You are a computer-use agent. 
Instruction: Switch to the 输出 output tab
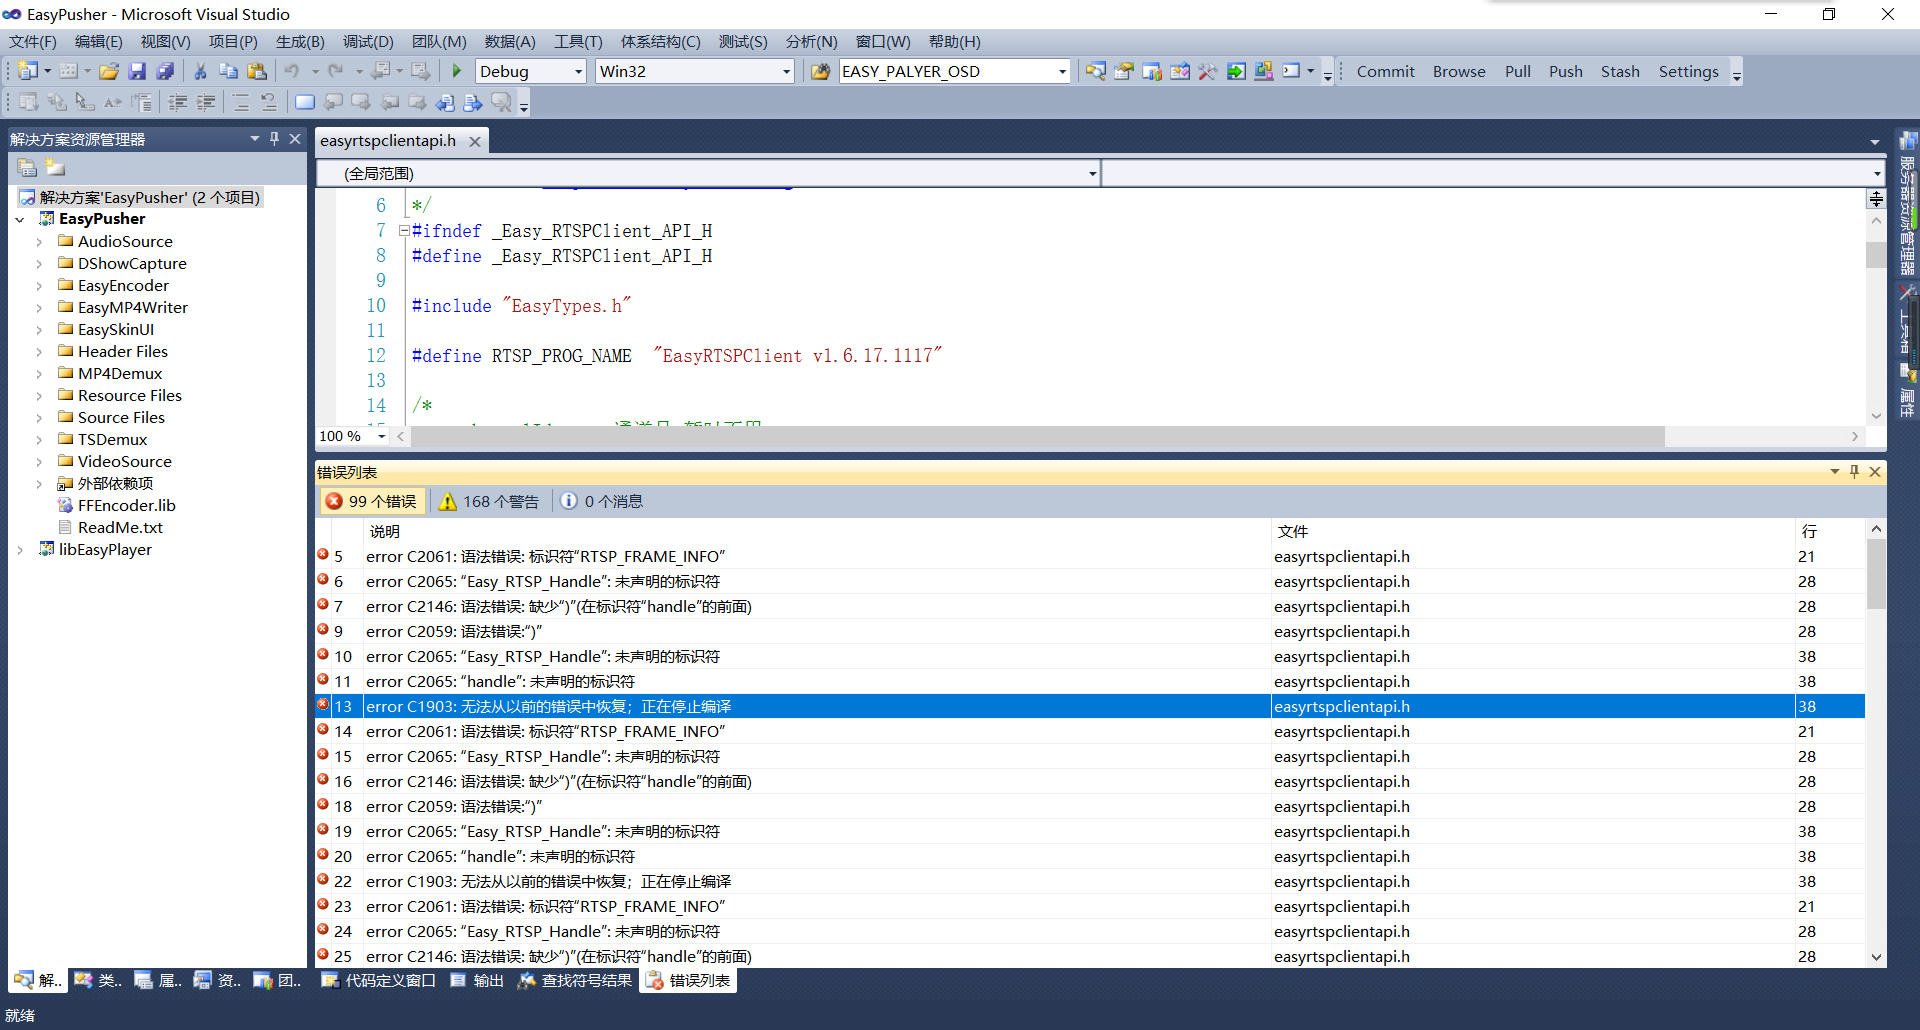[477, 980]
